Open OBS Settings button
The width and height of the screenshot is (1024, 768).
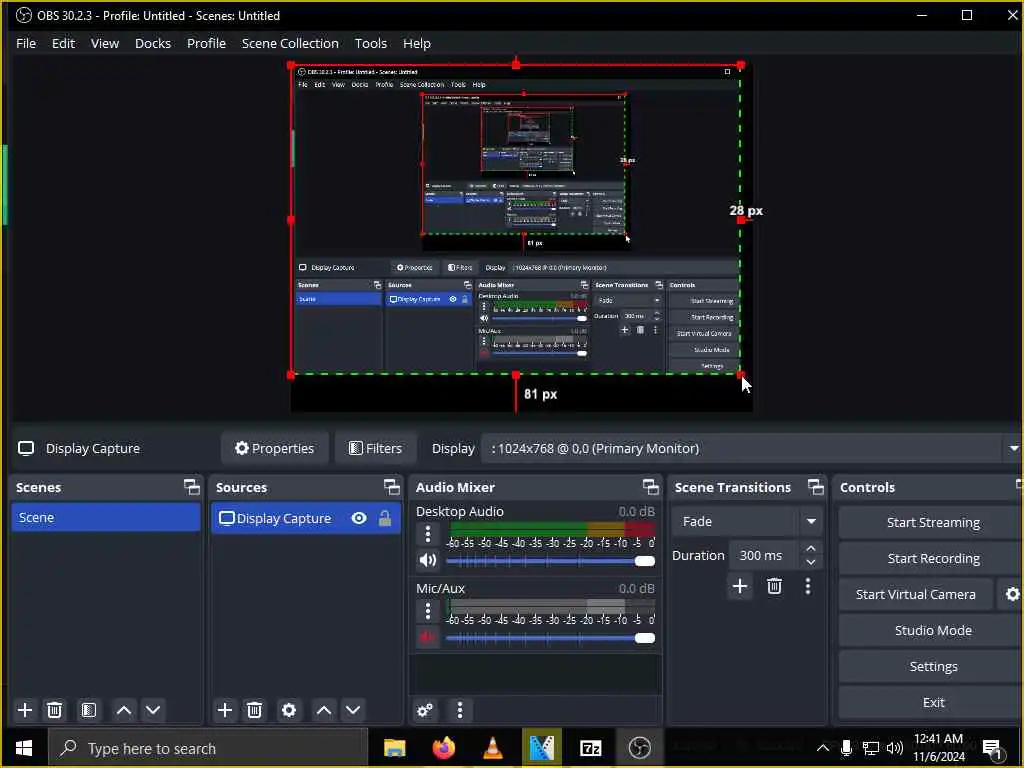(x=933, y=666)
